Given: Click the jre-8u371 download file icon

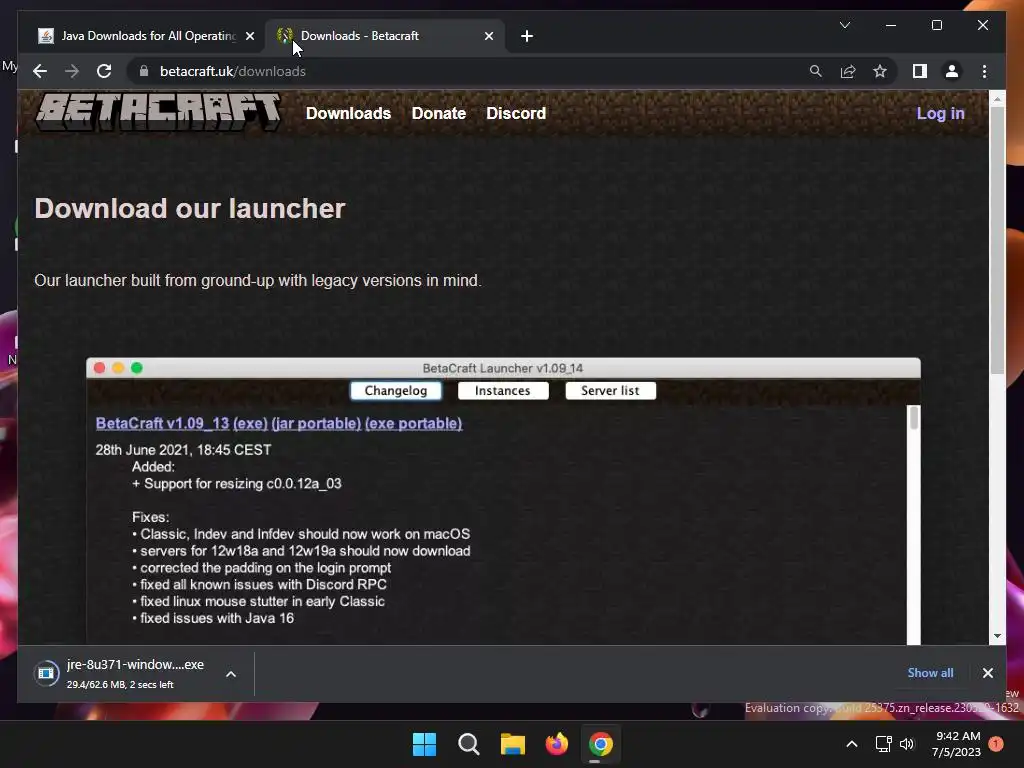Looking at the screenshot, I should click(x=46, y=673).
